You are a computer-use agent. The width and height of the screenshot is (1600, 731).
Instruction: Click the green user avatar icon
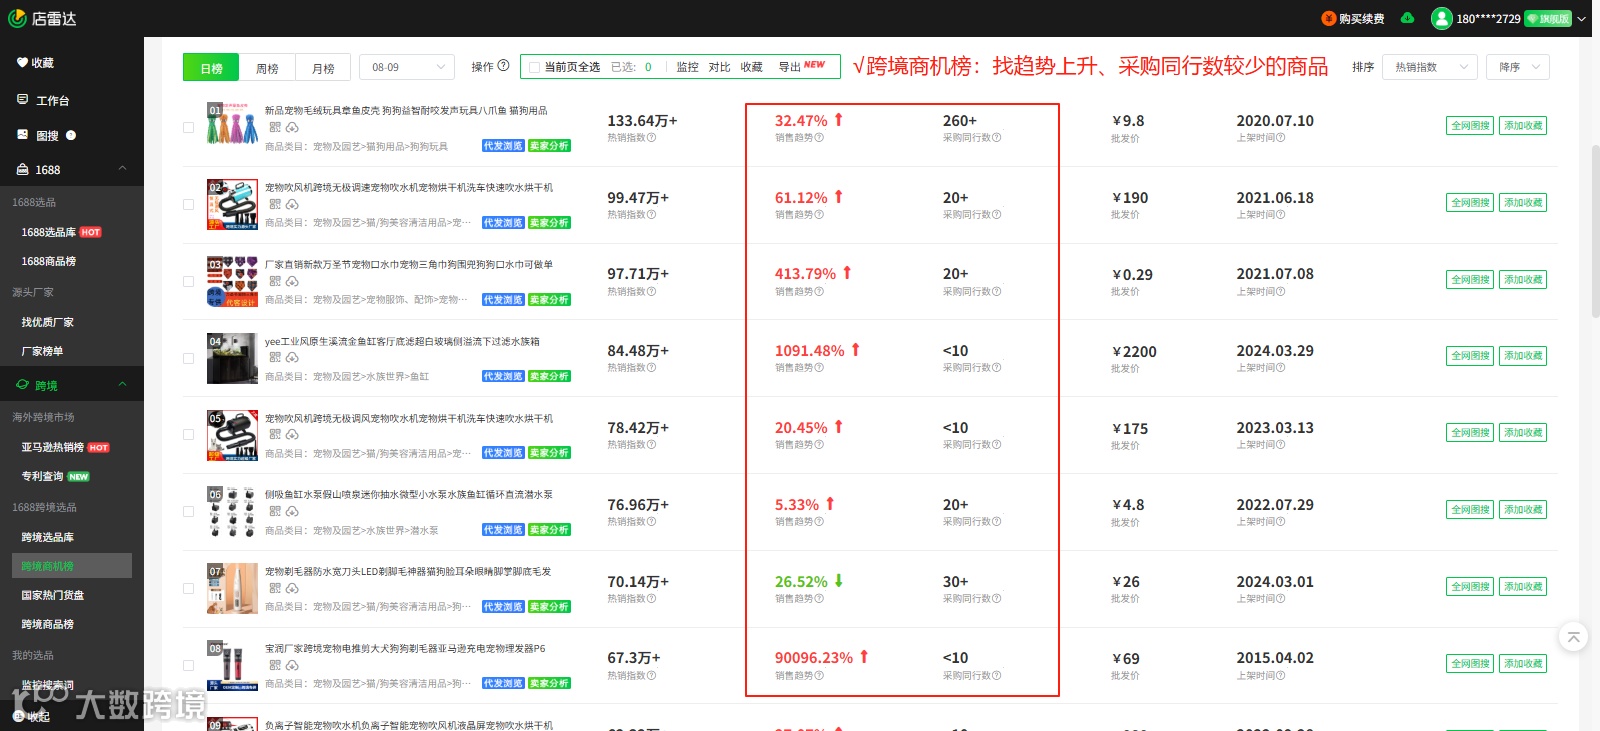(1441, 18)
